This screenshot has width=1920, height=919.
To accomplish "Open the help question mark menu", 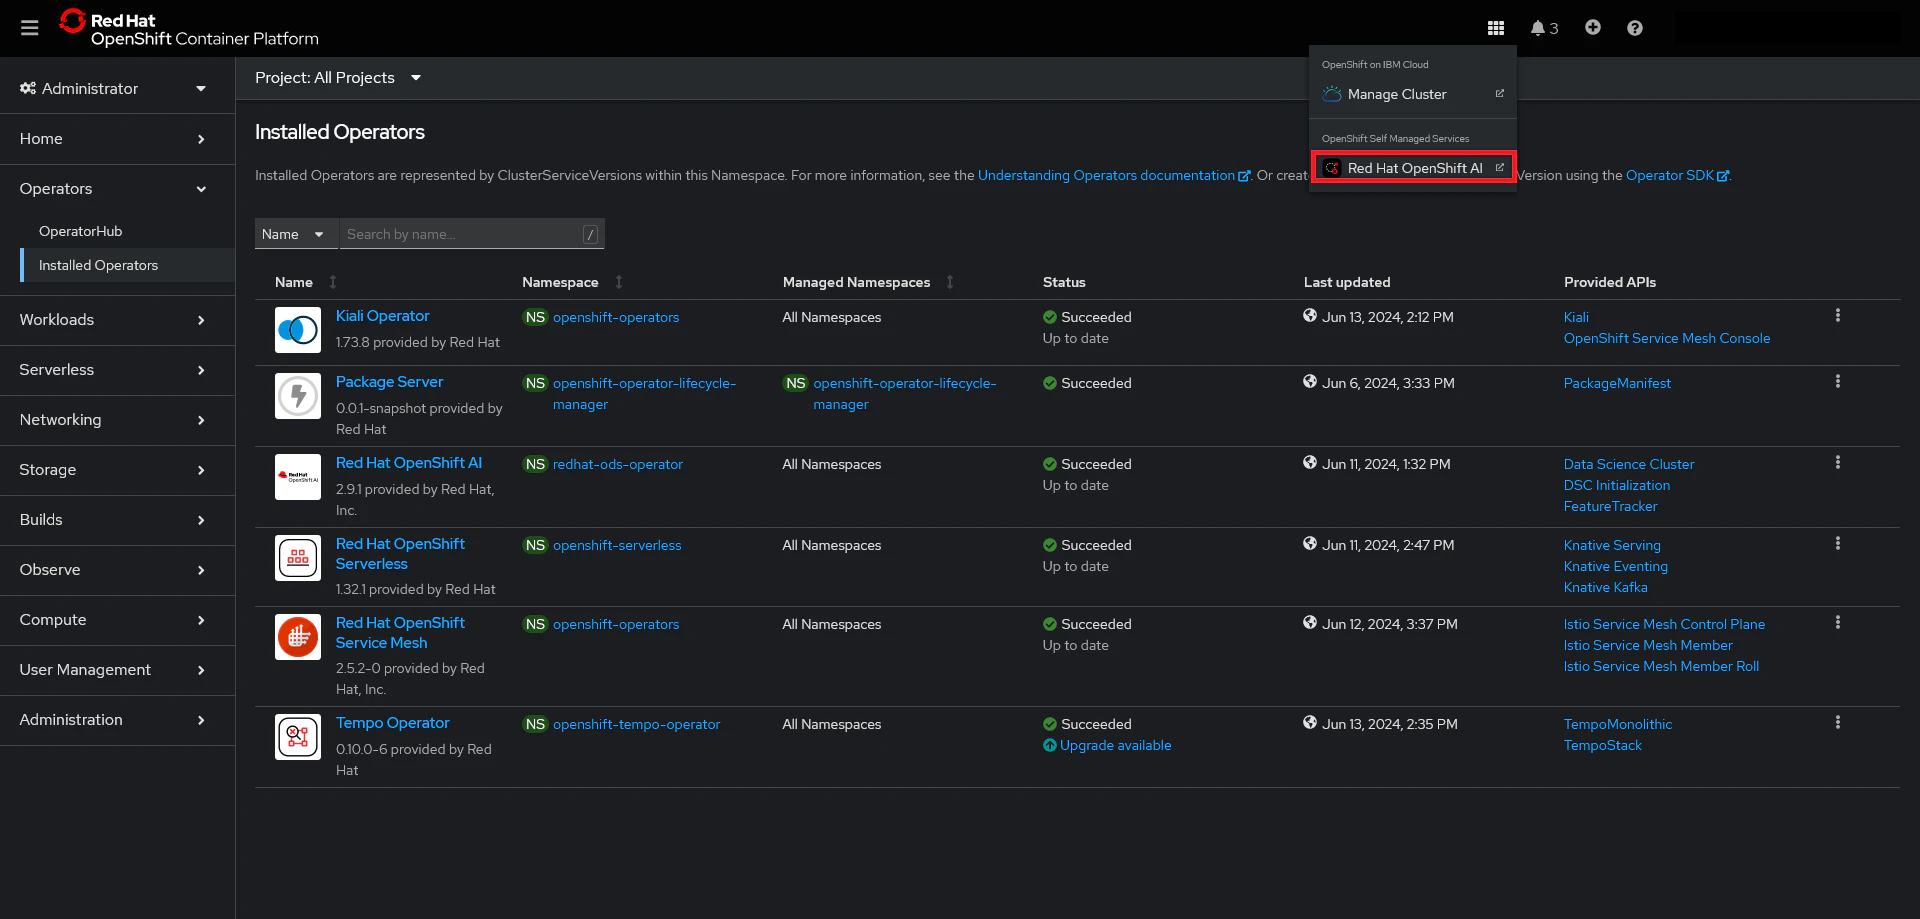I will coord(1635,28).
